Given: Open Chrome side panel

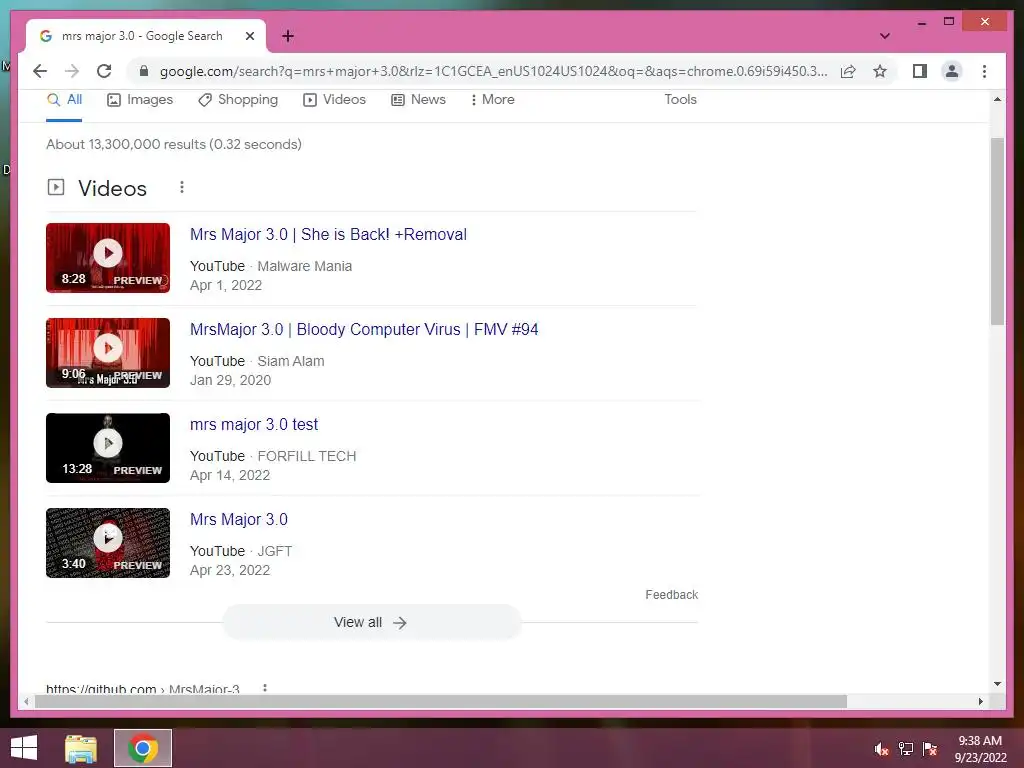Looking at the screenshot, I should 920,71.
